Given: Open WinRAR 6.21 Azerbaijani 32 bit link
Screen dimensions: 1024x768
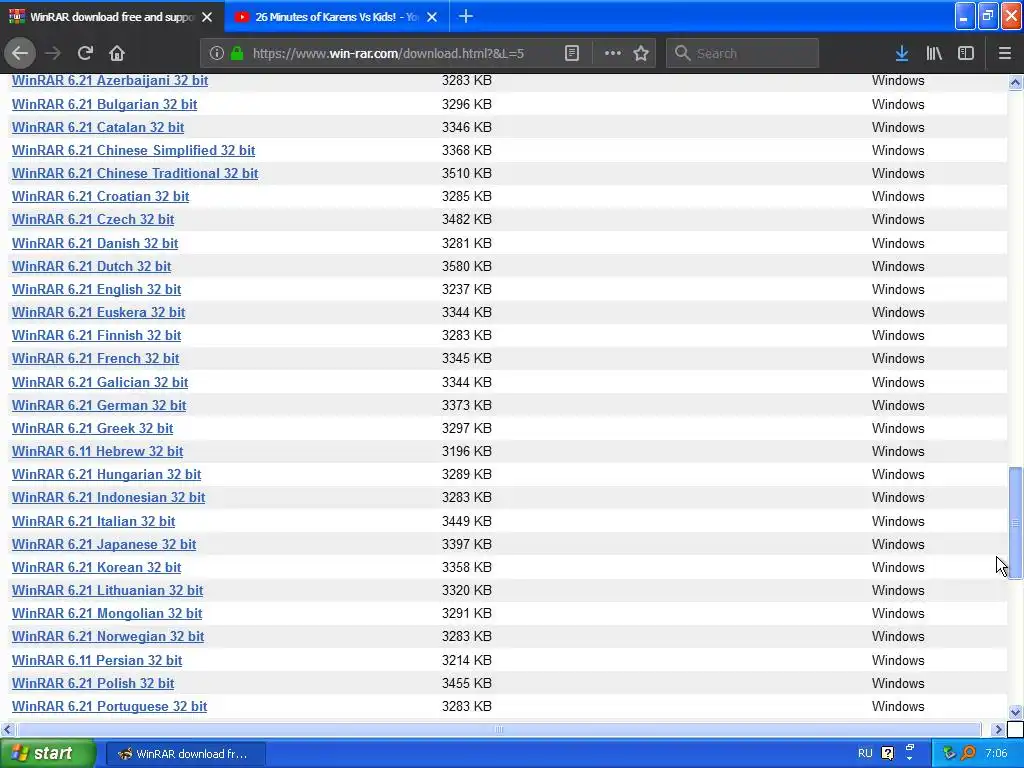Looking at the screenshot, I should coord(110,80).
